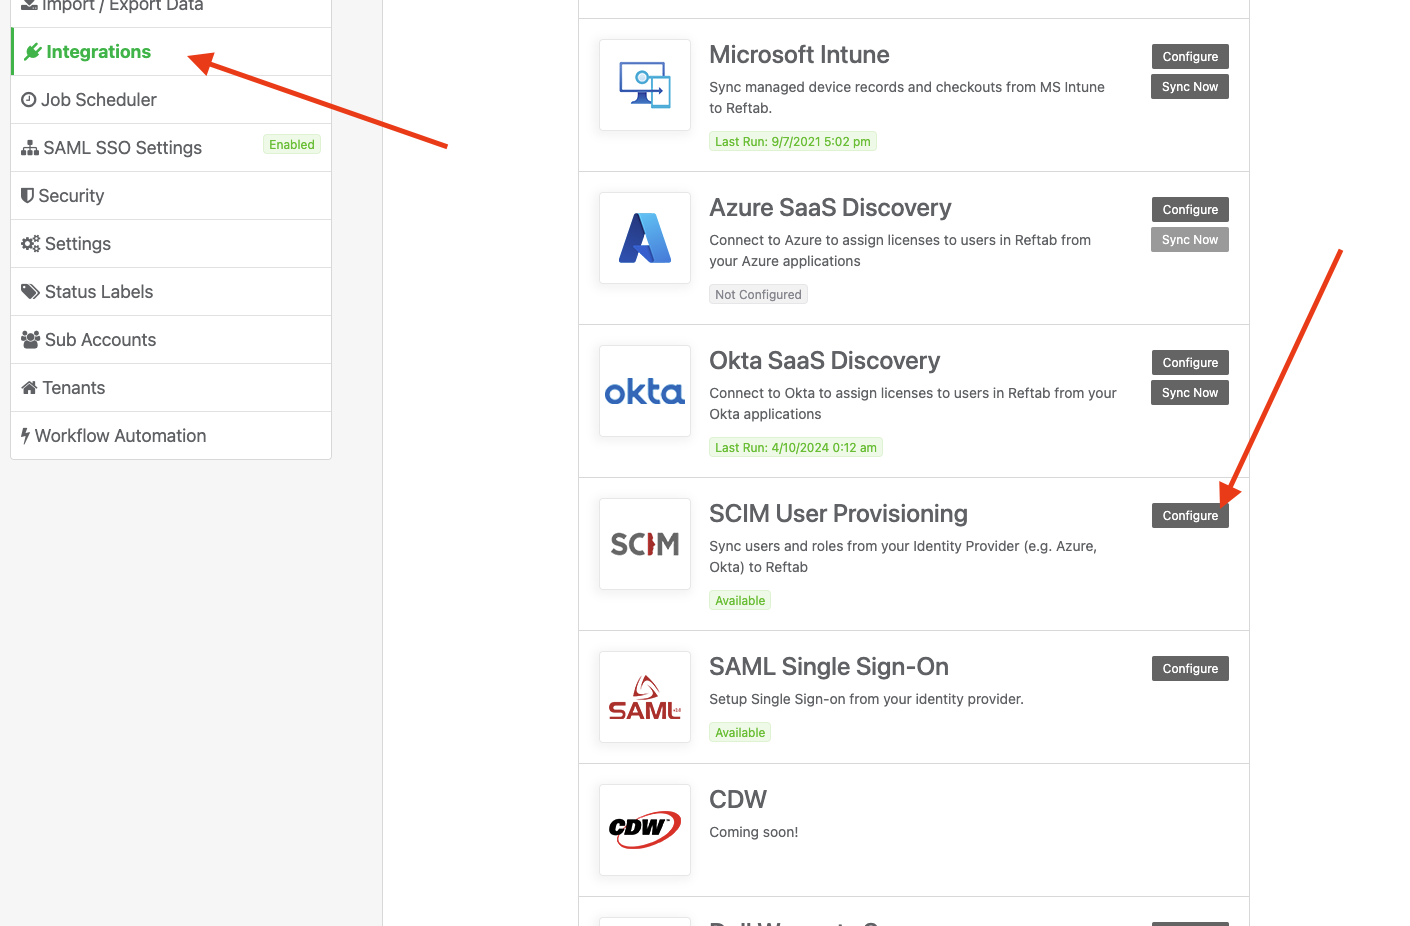Click the Last Run timestamp under Okta
This screenshot has height=926, width=1410.
pyautogui.click(x=795, y=447)
